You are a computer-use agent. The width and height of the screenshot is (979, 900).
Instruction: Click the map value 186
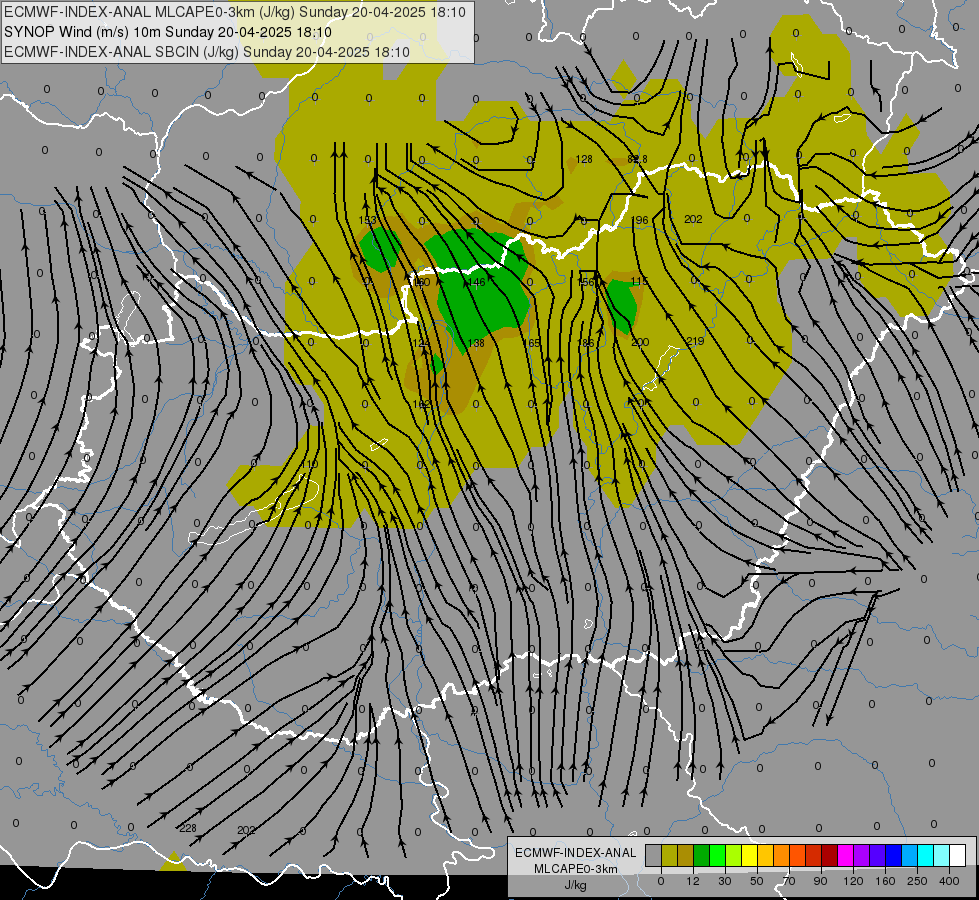[586, 343]
